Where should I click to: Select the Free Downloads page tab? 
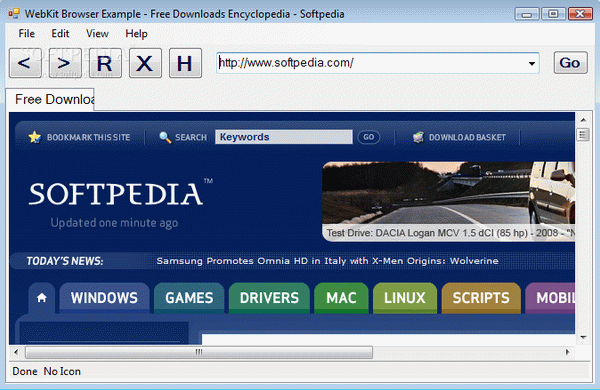[x=51, y=100]
